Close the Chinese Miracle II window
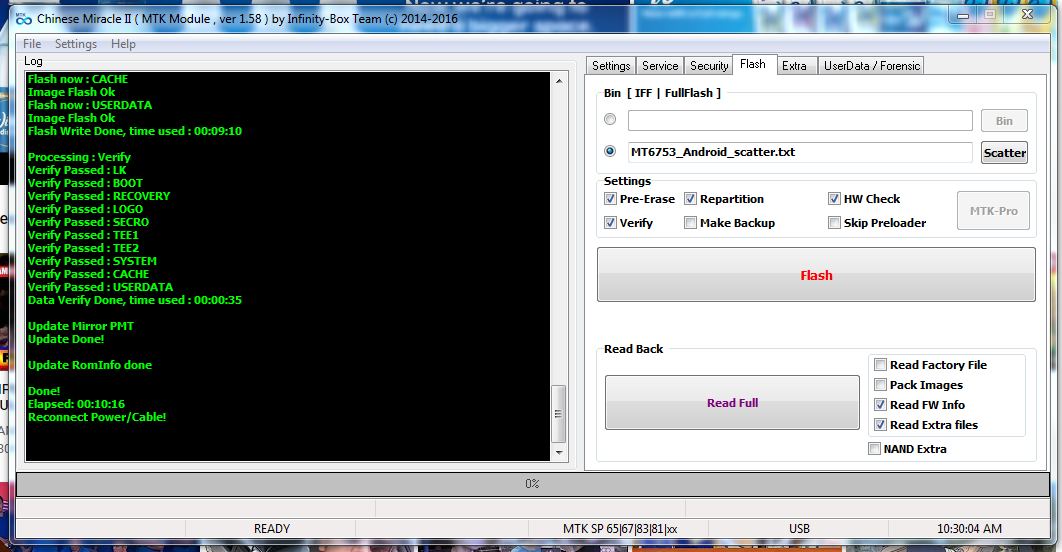The width and height of the screenshot is (1062, 552). pyautogui.click(x=1027, y=15)
